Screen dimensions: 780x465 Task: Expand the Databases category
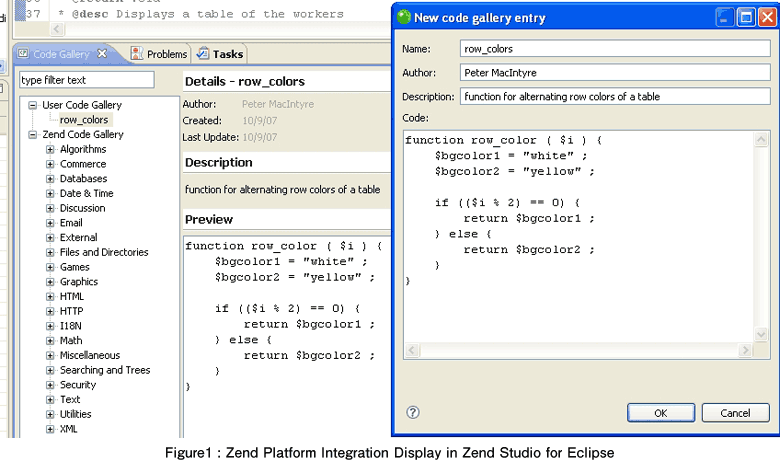[x=50, y=179]
